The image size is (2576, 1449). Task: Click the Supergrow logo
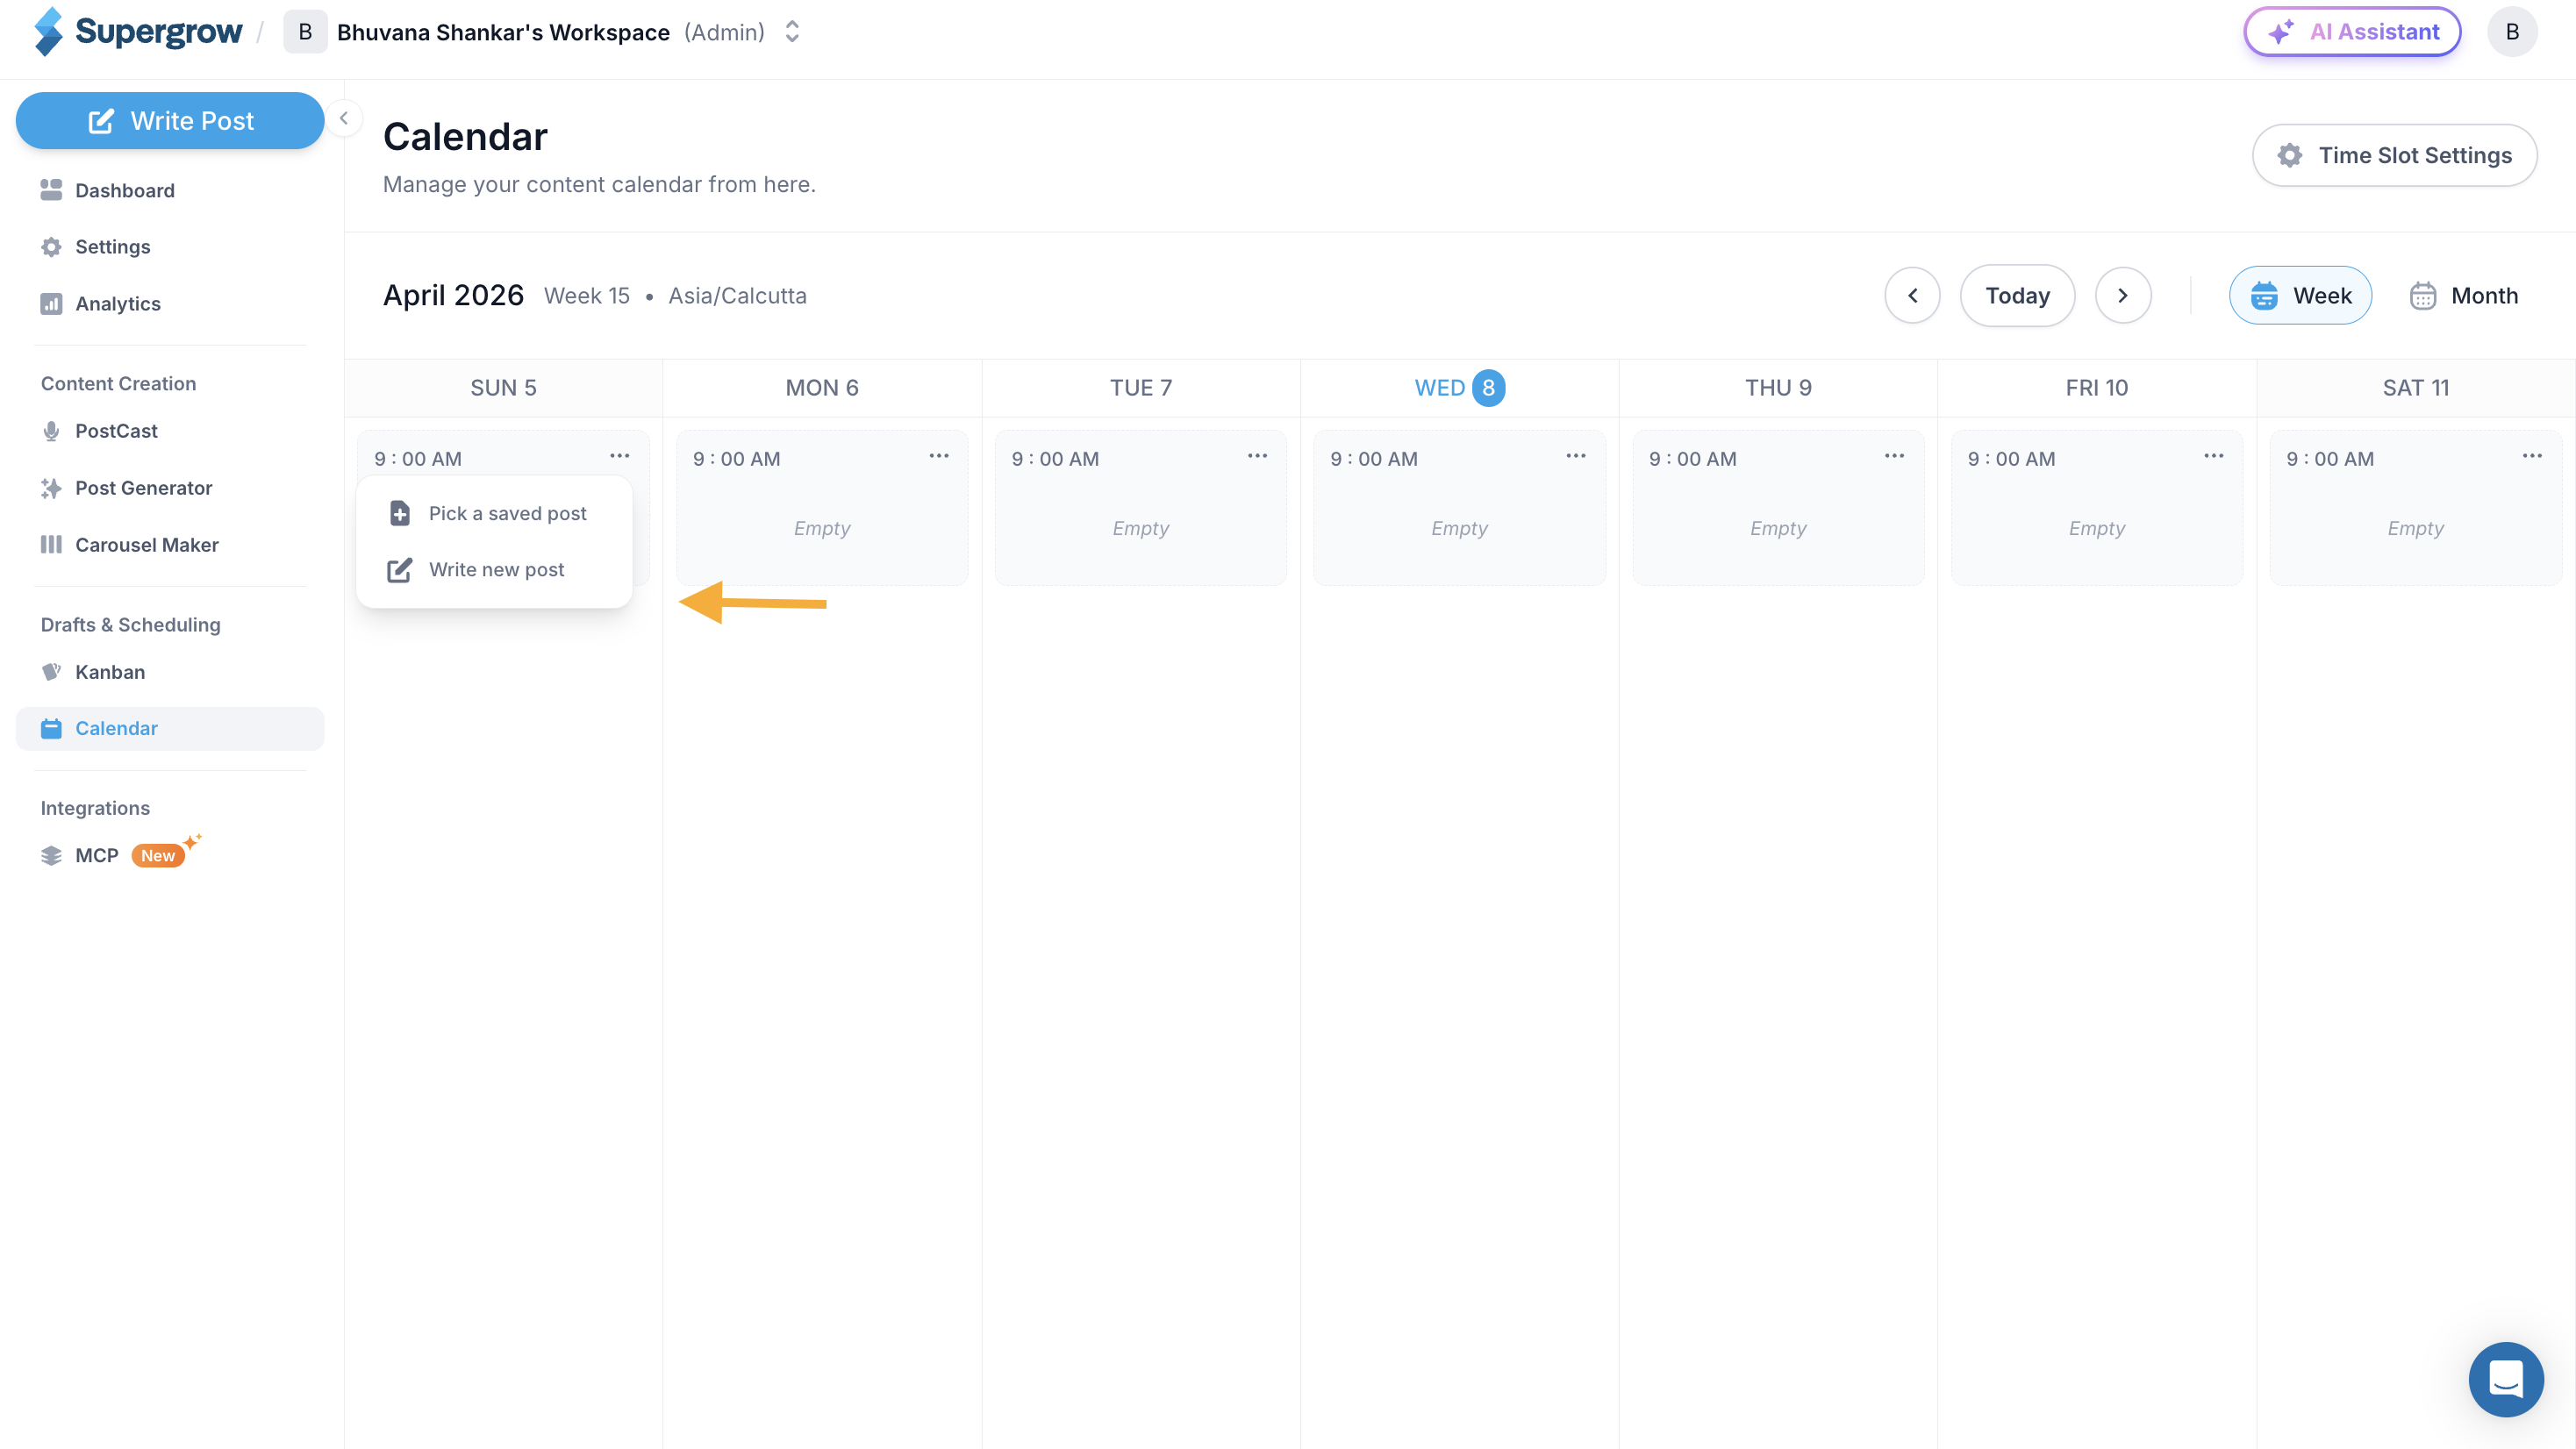coord(137,32)
